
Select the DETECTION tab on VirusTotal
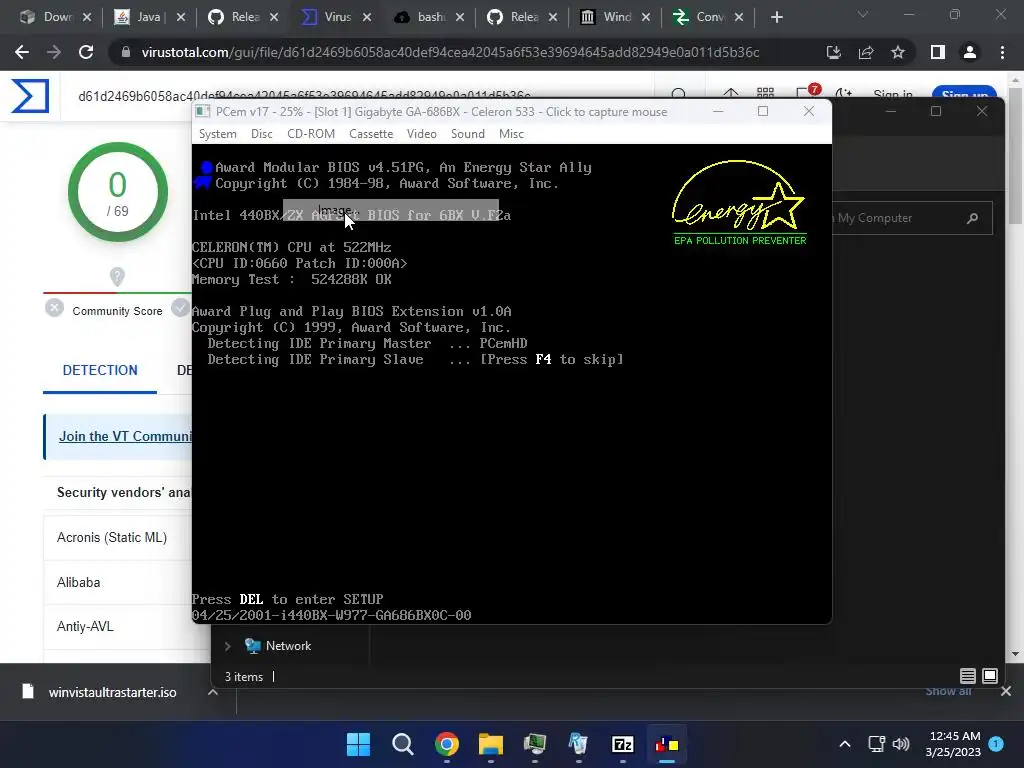pos(100,370)
